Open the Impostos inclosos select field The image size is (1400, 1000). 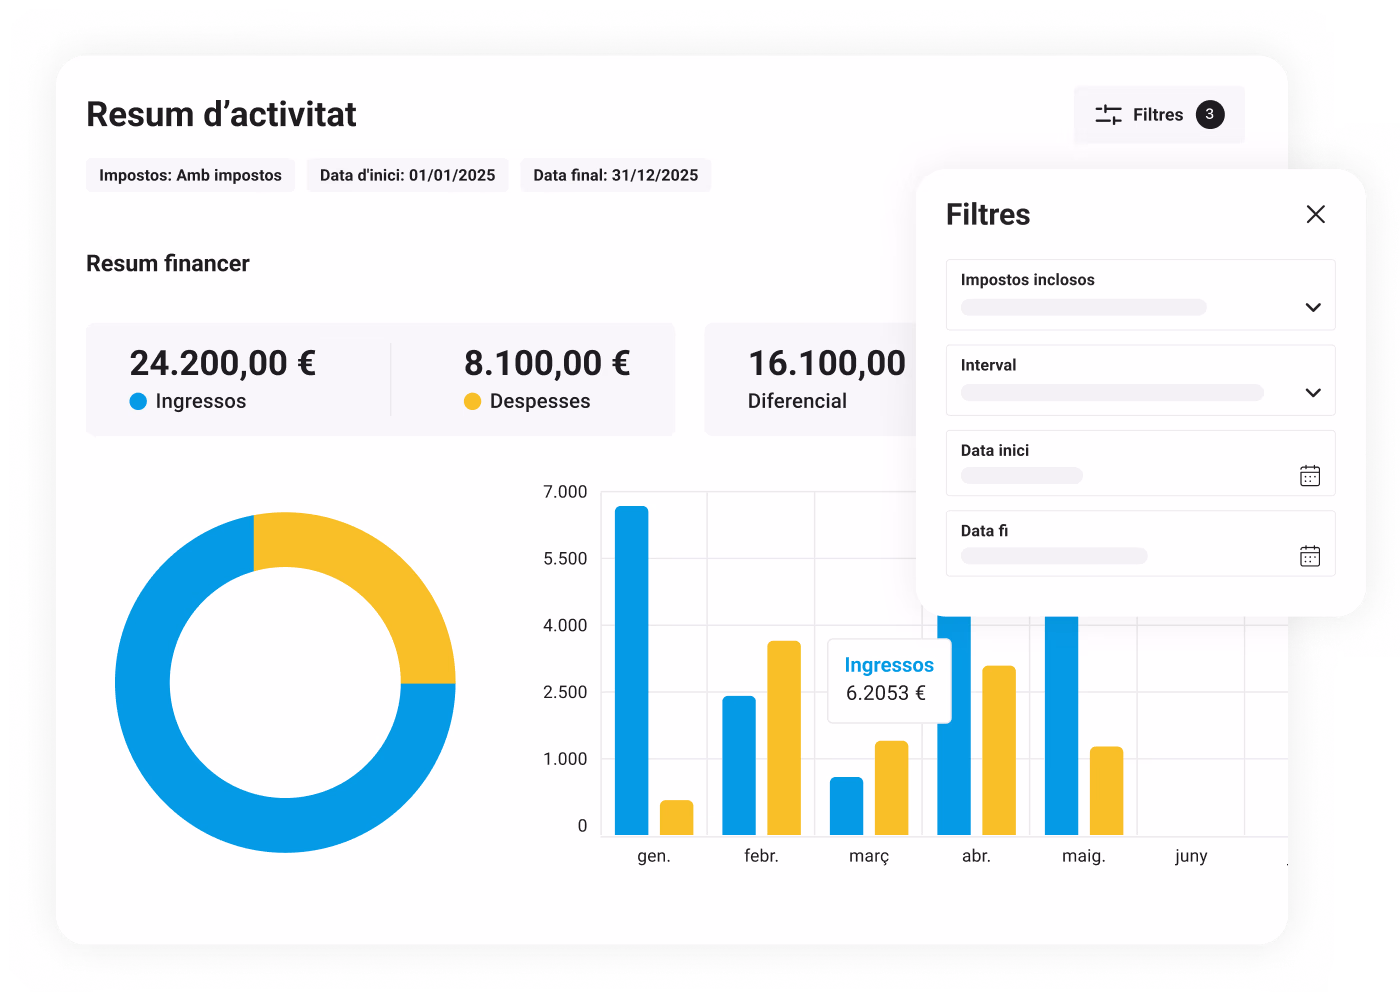tap(1141, 295)
